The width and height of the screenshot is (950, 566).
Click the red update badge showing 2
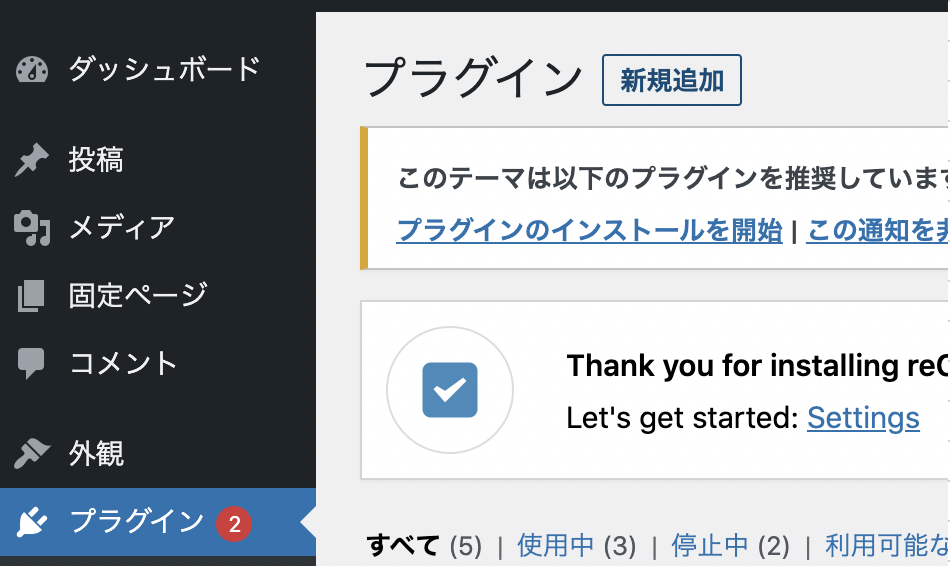click(234, 523)
